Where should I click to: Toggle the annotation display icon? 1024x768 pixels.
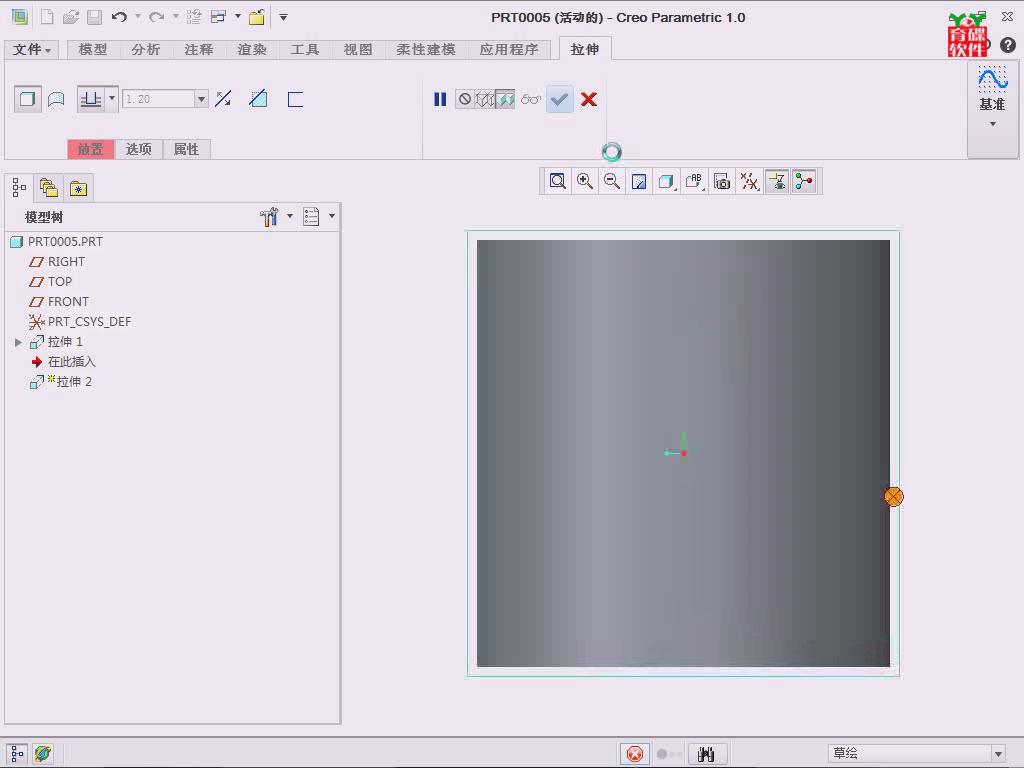pyautogui.click(x=777, y=181)
